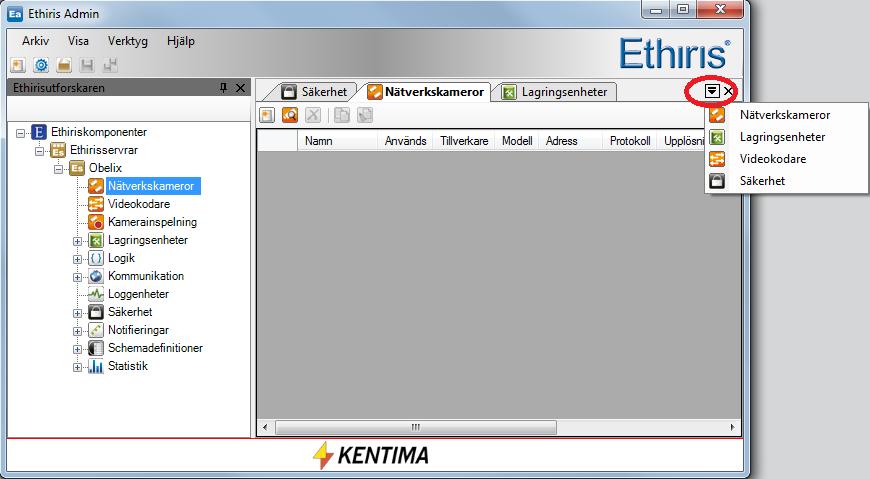The image size is (870, 479).
Task: Select Nätverkskameror in the tree
Action: (x=151, y=186)
